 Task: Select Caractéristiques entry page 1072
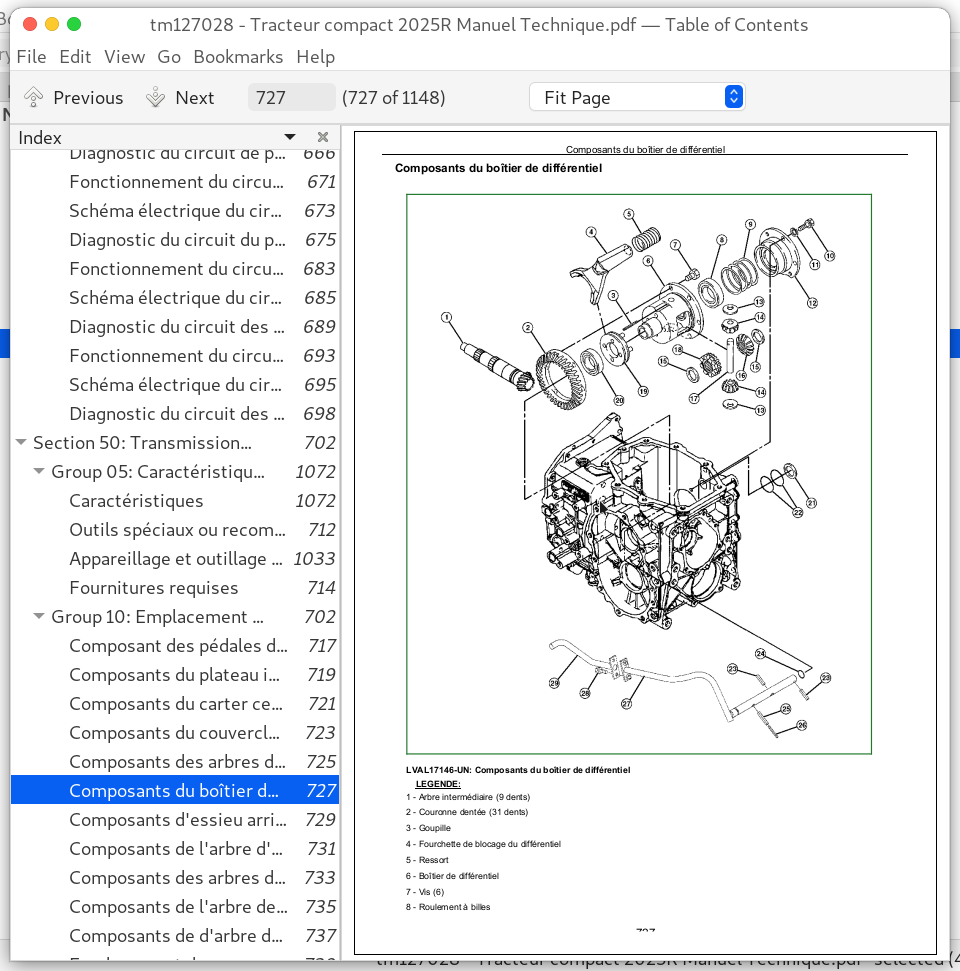pyautogui.click(x=175, y=500)
